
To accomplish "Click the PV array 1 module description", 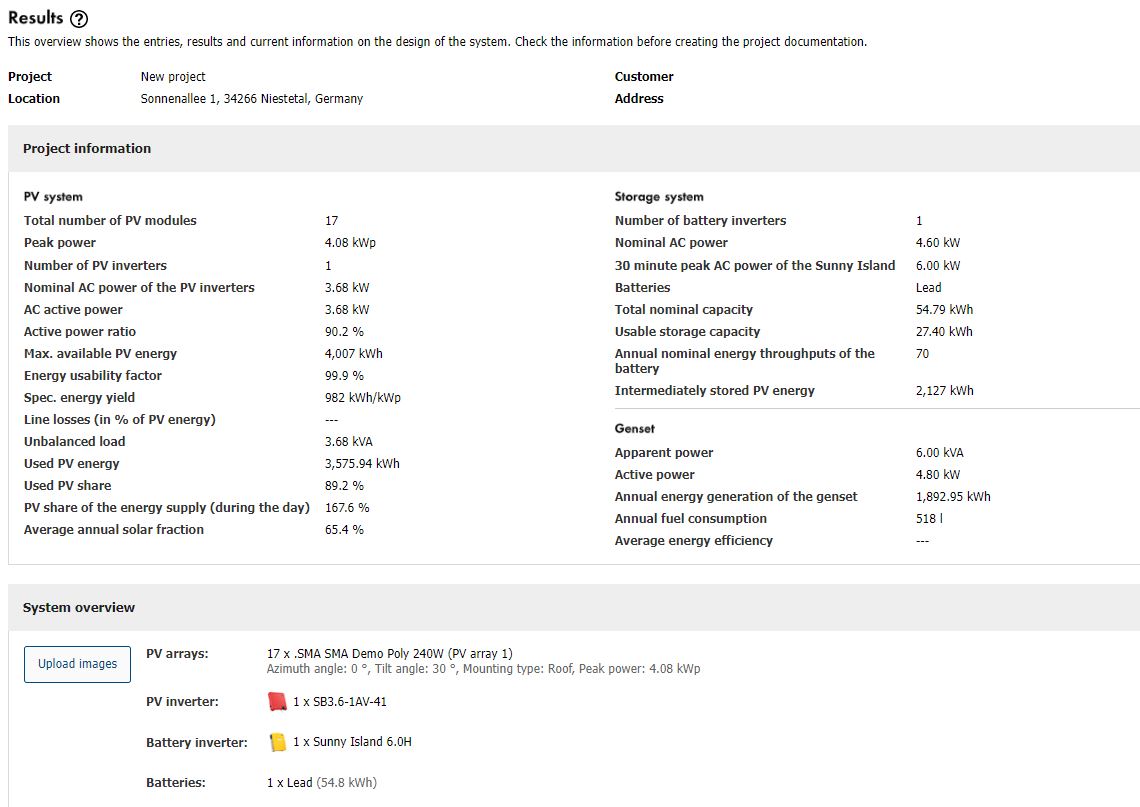I will click(x=390, y=654).
